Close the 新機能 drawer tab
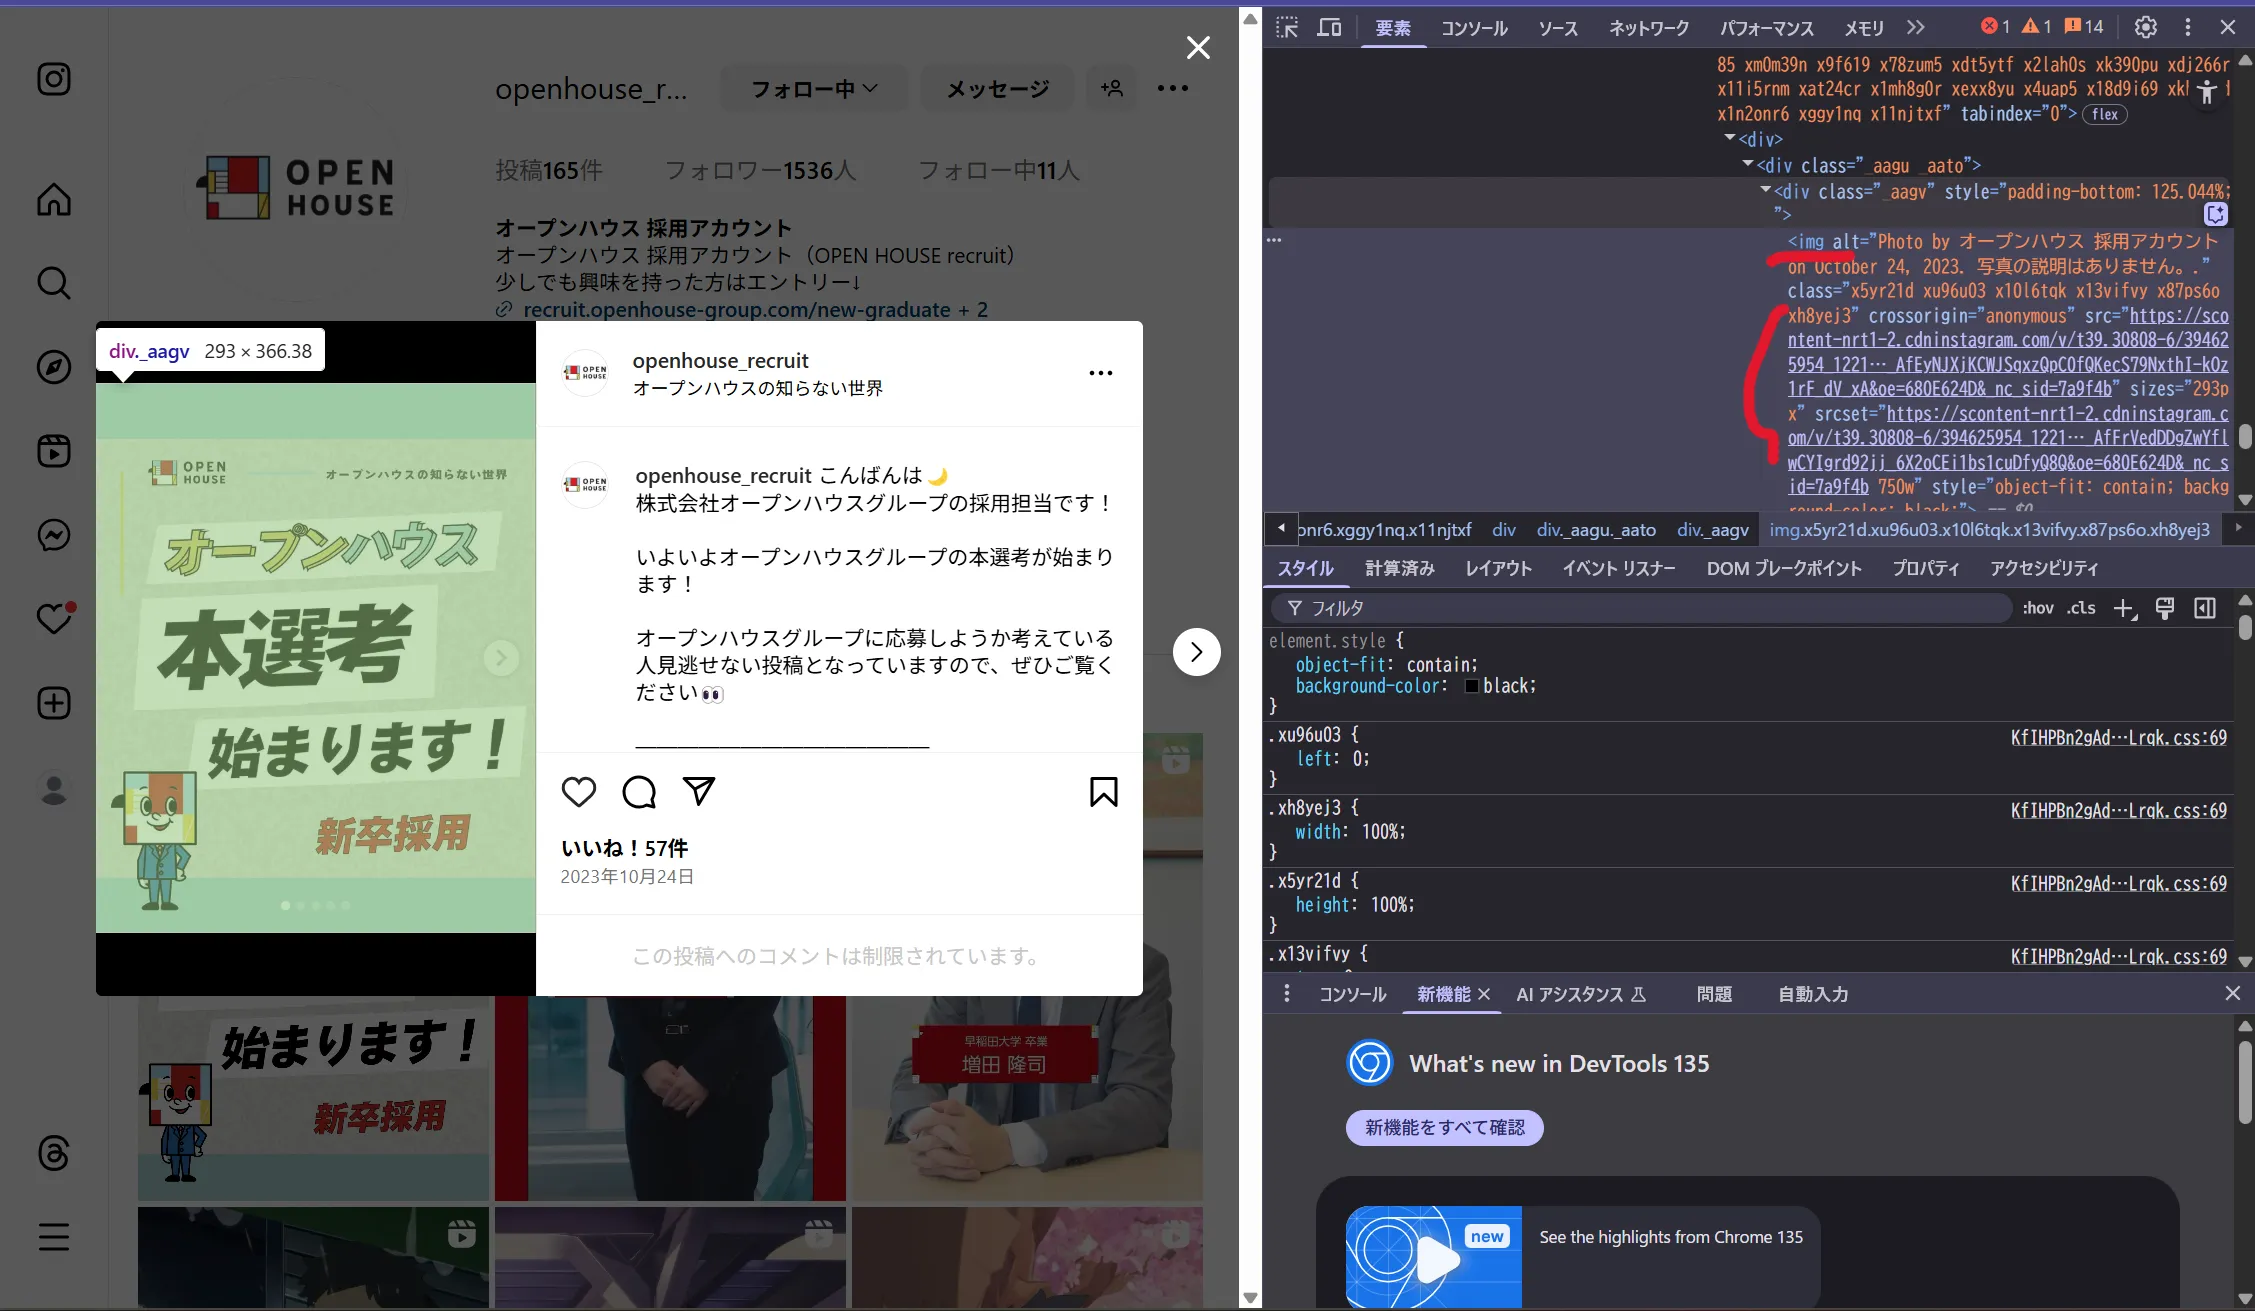This screenshot has height=1311, width=2255. pyautogui.click(x=1484, y=994)
